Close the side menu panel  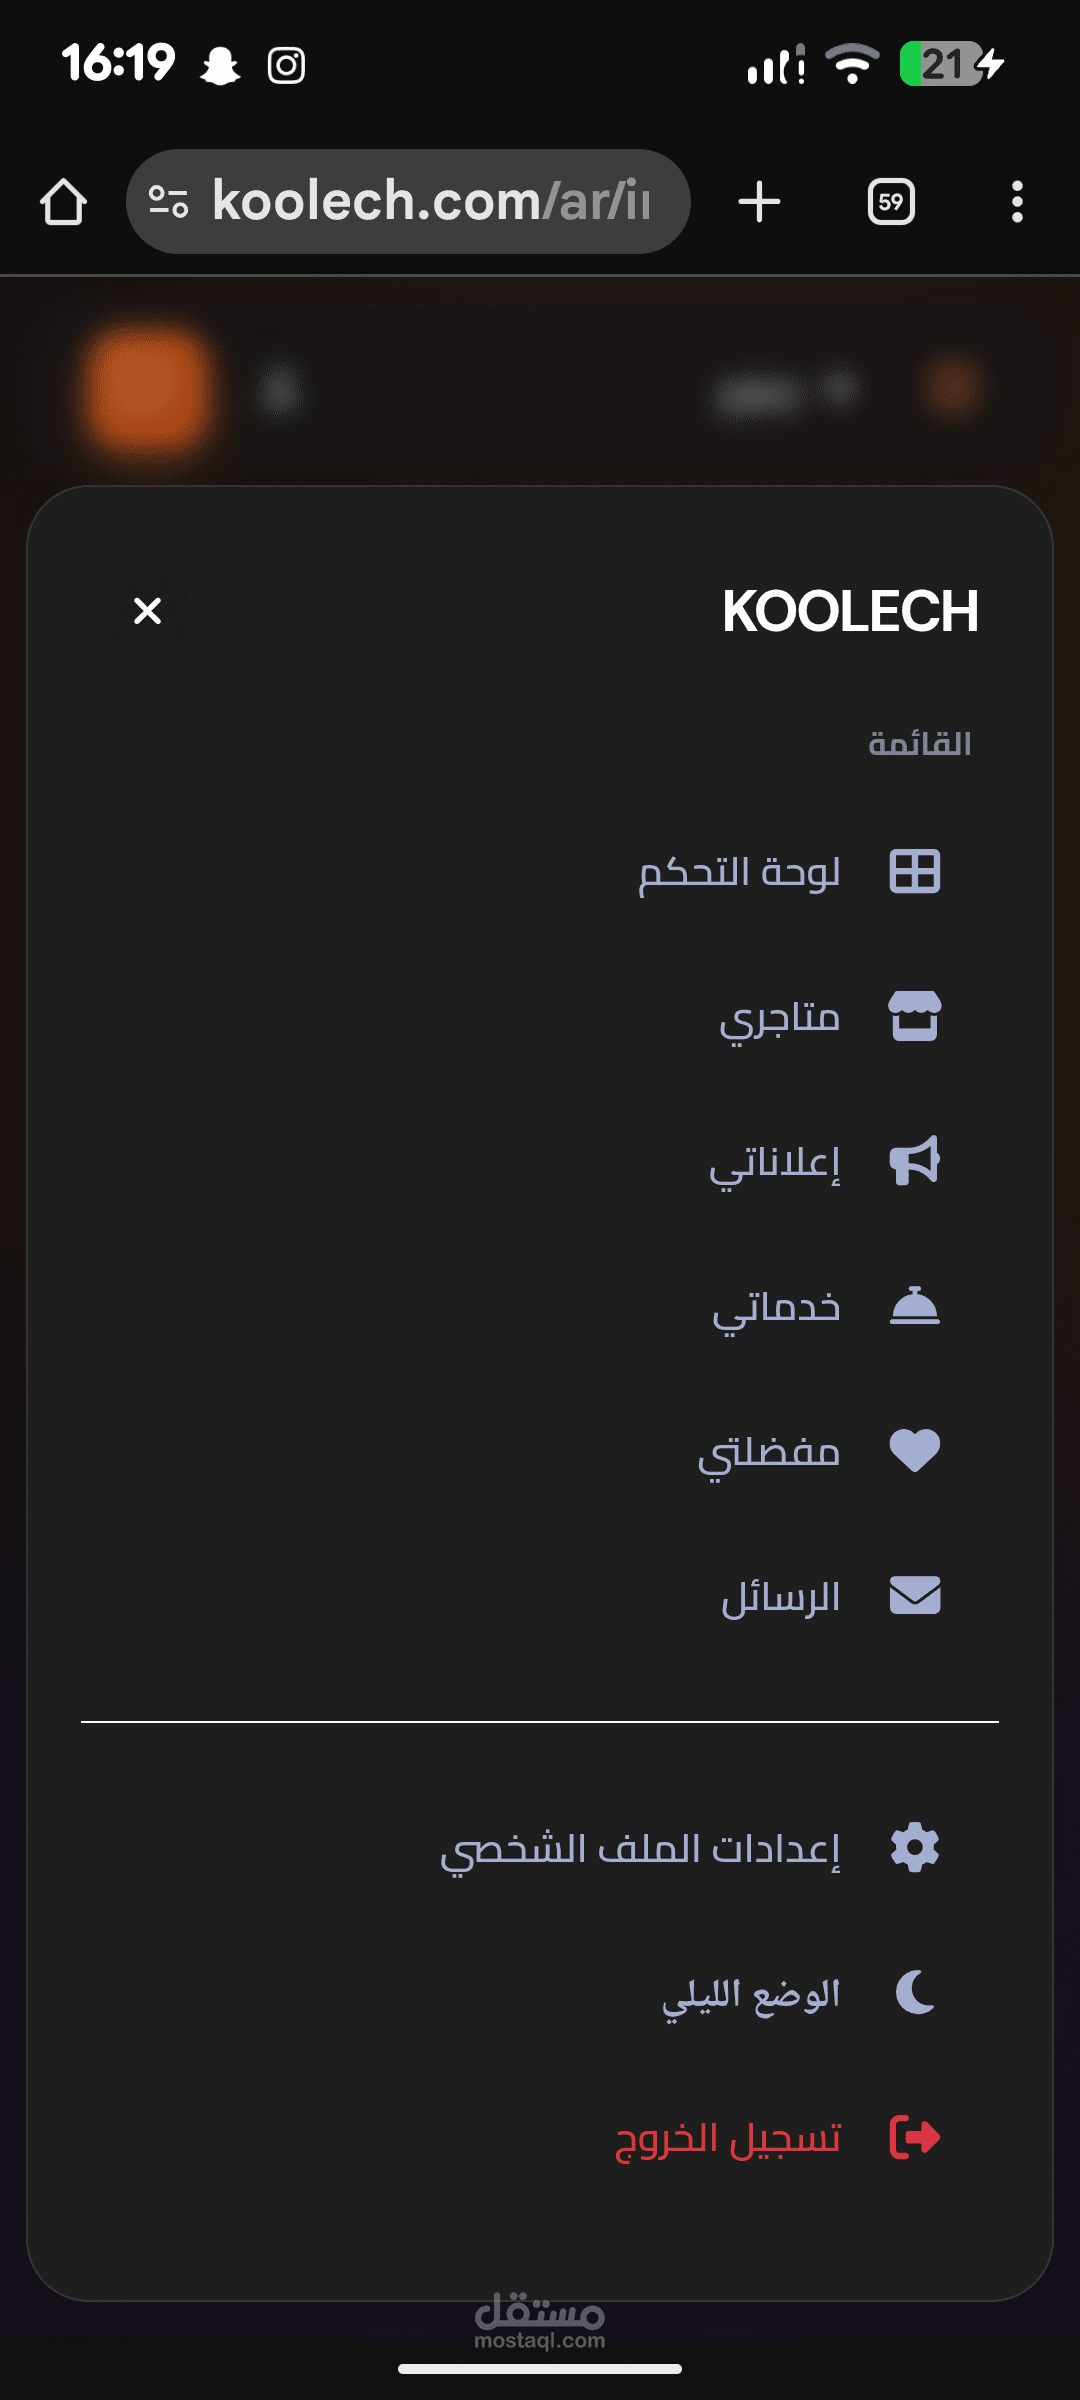[x=147, y=610]
